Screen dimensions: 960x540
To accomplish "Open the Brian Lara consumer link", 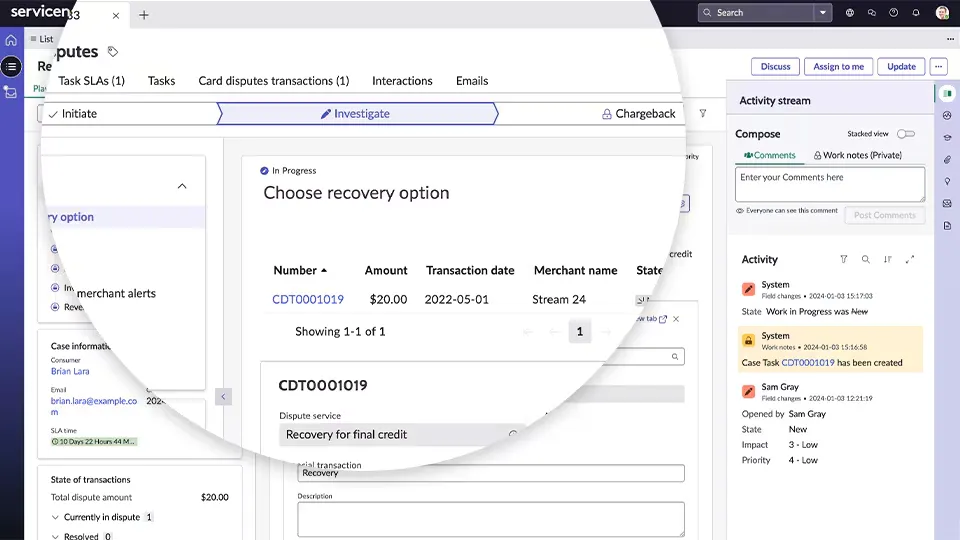I will point(70,371).
